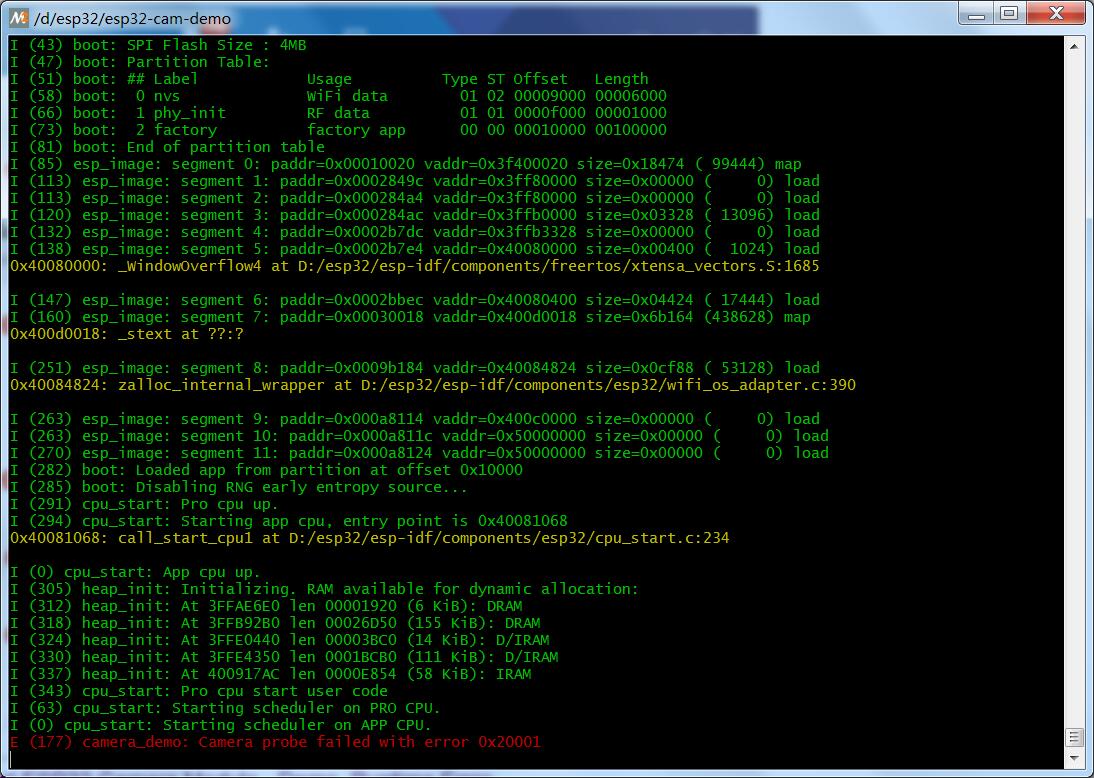The width and height of the screenshot is (1094, 778).
Task: Click the 'factory' partition row
Action: 338,130
